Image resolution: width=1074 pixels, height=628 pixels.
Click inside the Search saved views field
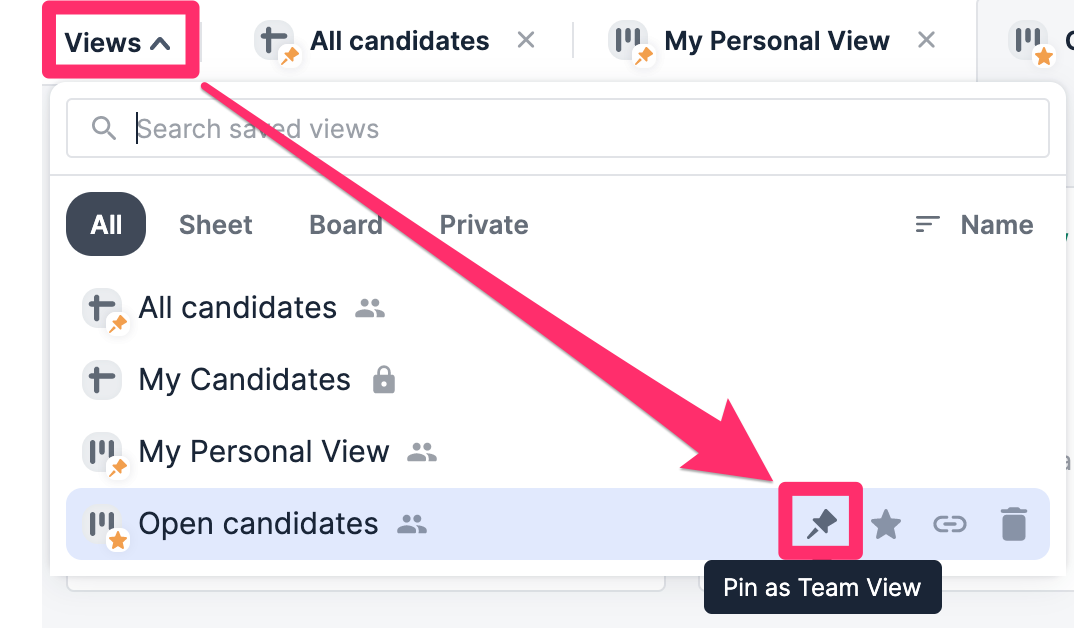(400, 128)
